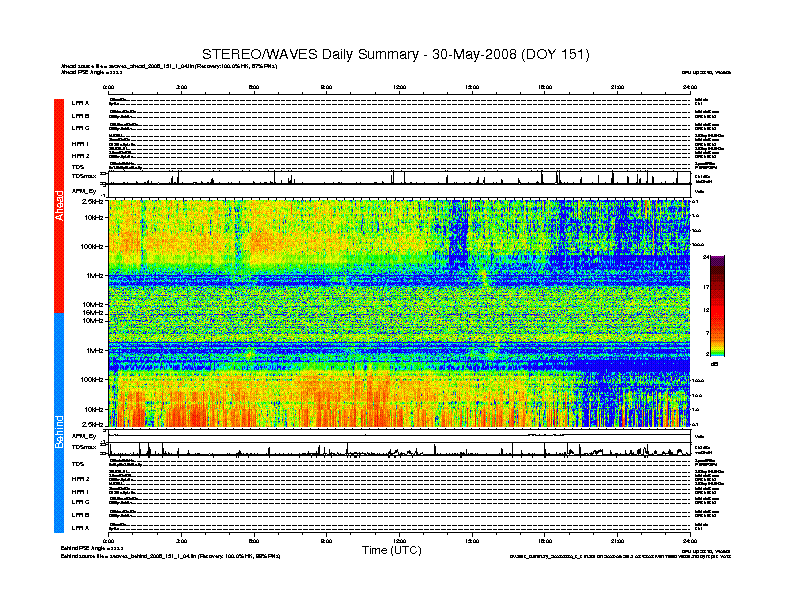Click the Ahead source file text line
Image resolution: width=792 pixels, height=612 pixels.
point(169,66)
